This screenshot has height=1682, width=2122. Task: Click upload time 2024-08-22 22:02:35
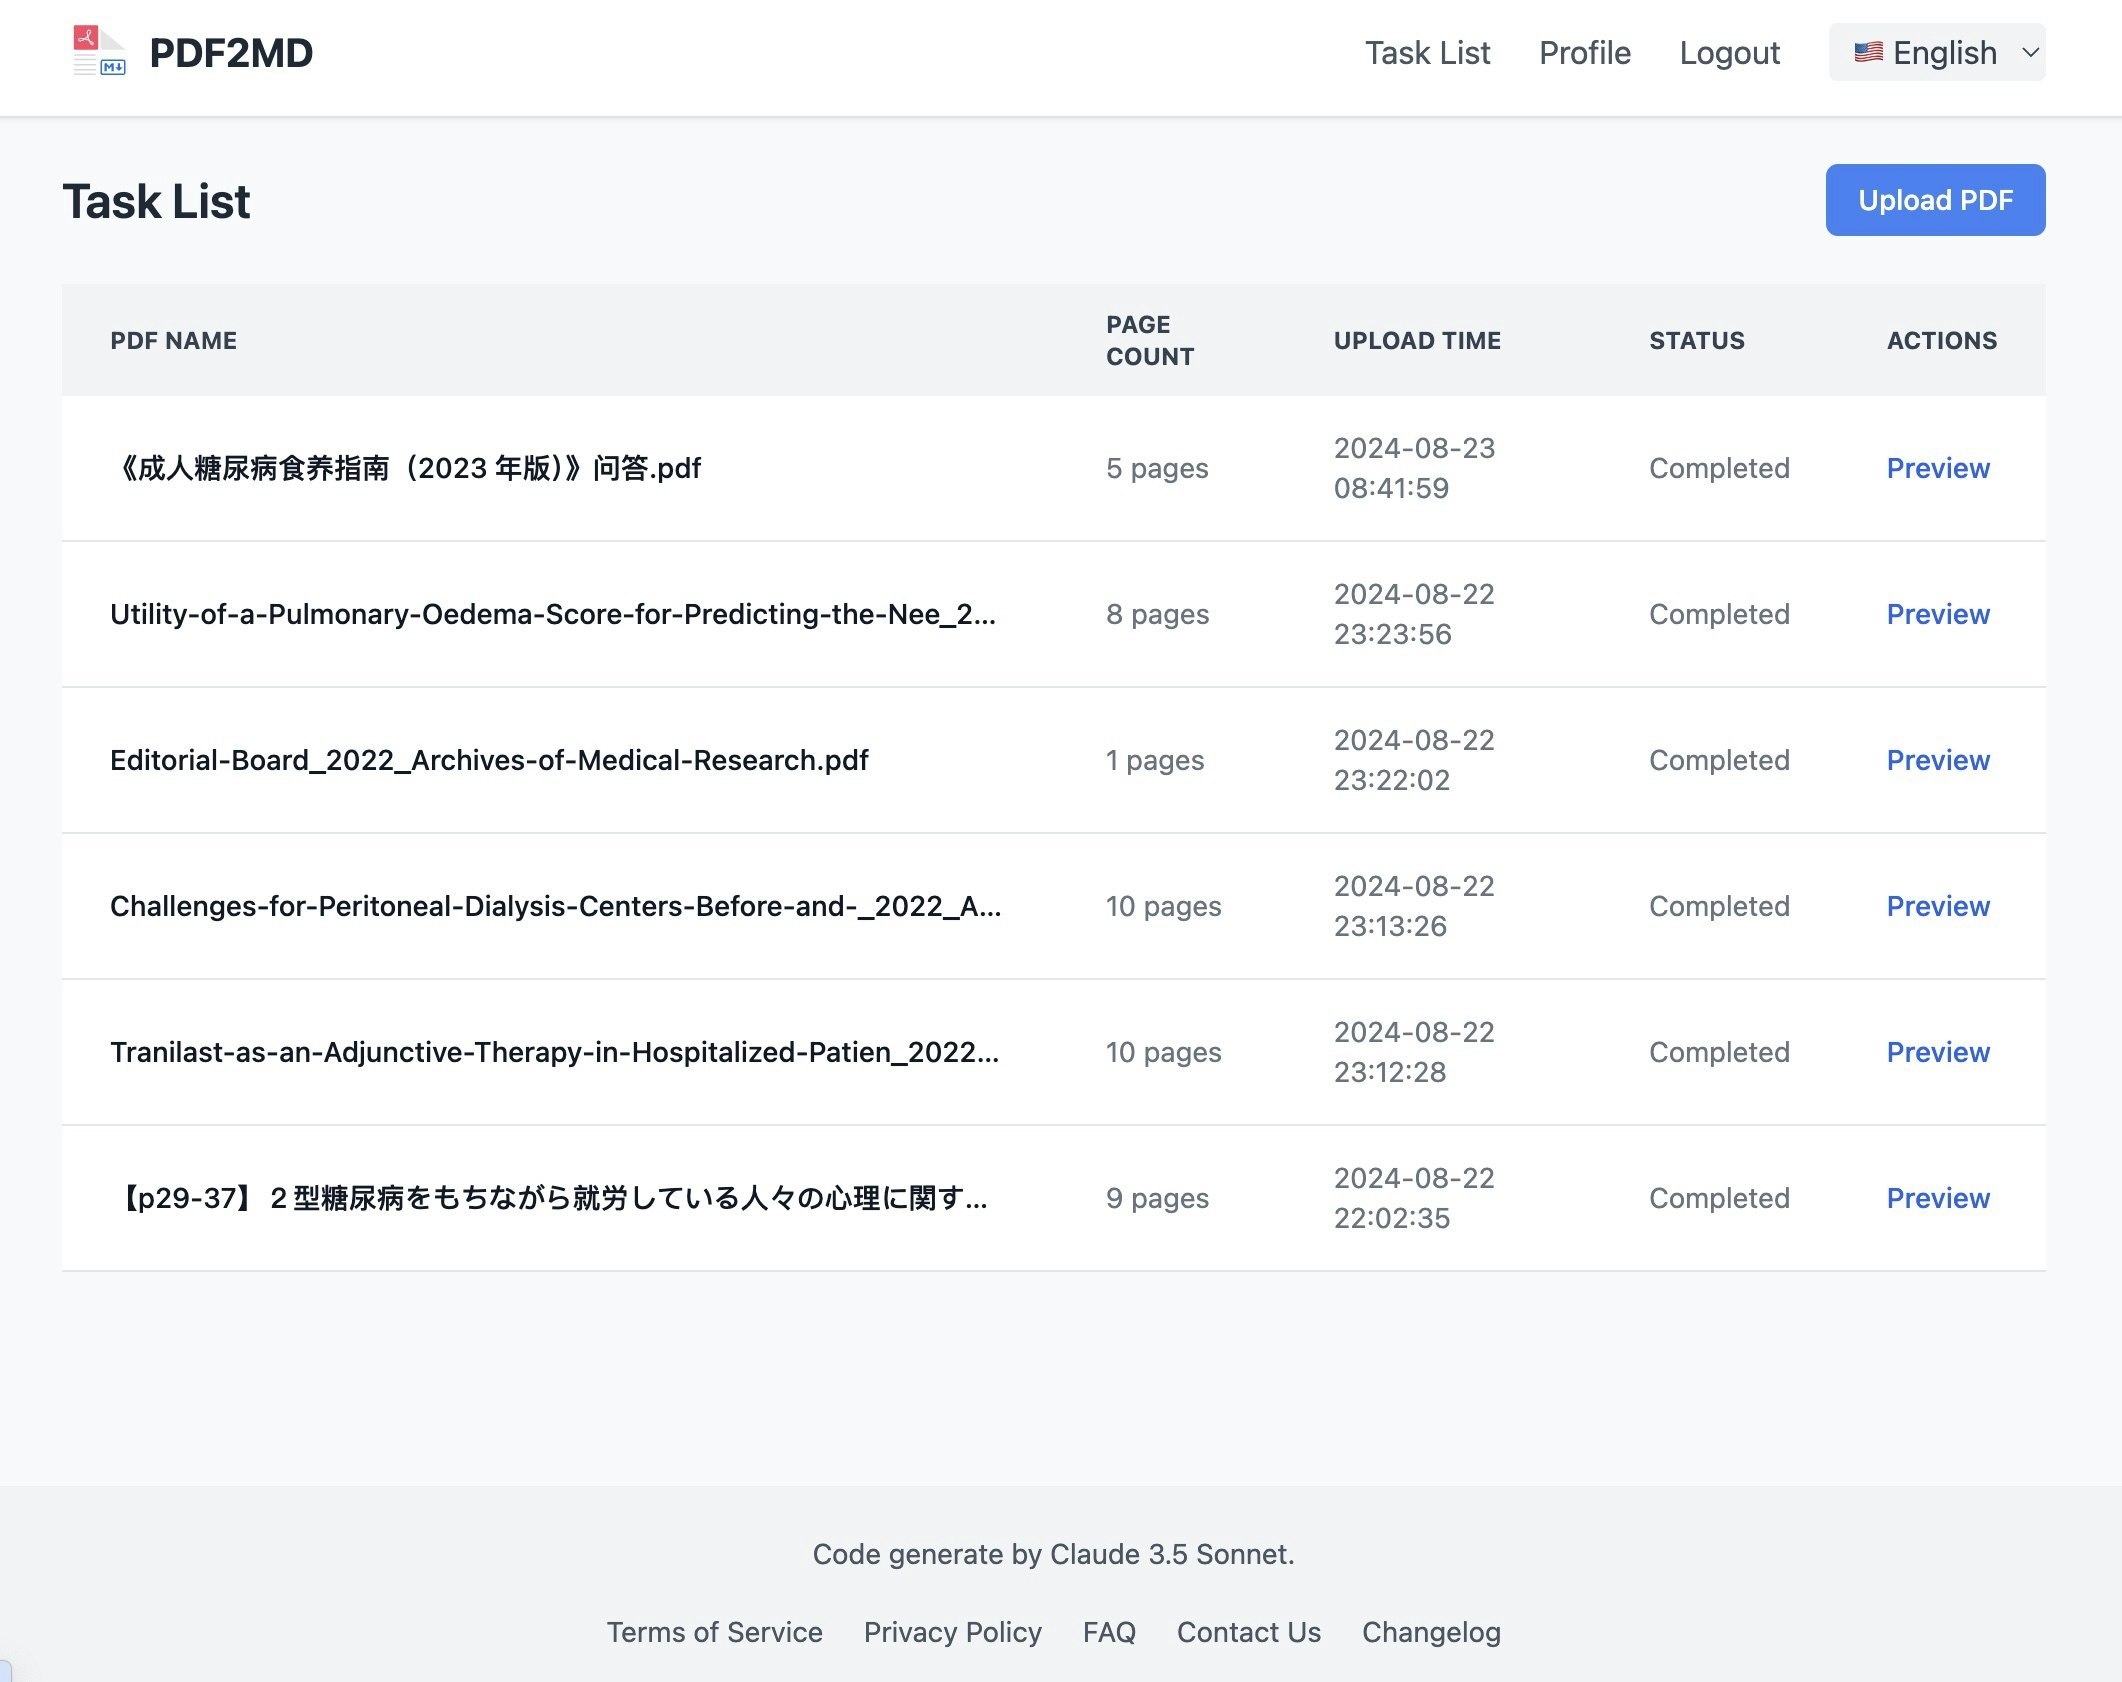(1414, 1198)
